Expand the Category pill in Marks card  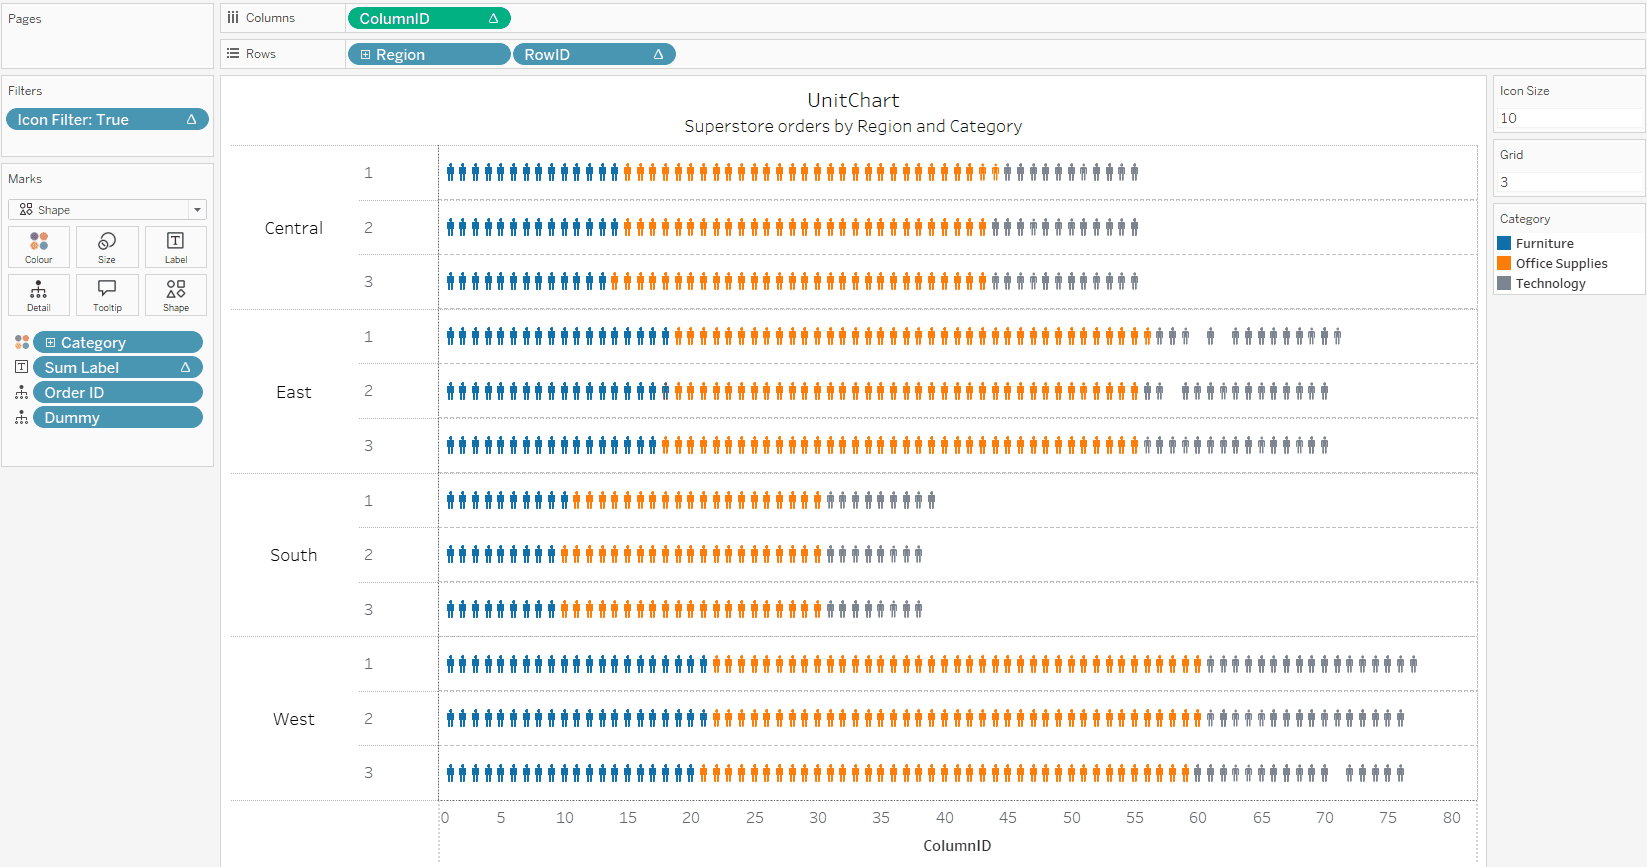click(x=50, y=343)
